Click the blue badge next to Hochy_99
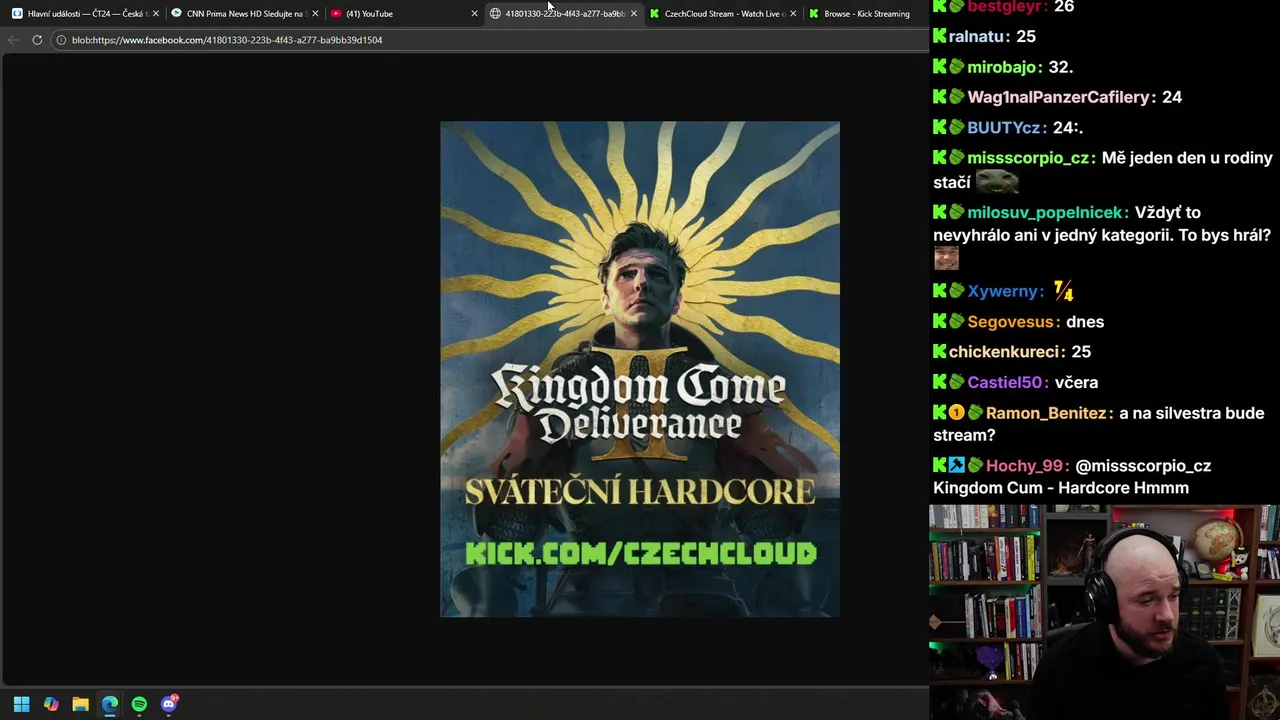Viewport: 1280px width, 720px height. [956, 466]
